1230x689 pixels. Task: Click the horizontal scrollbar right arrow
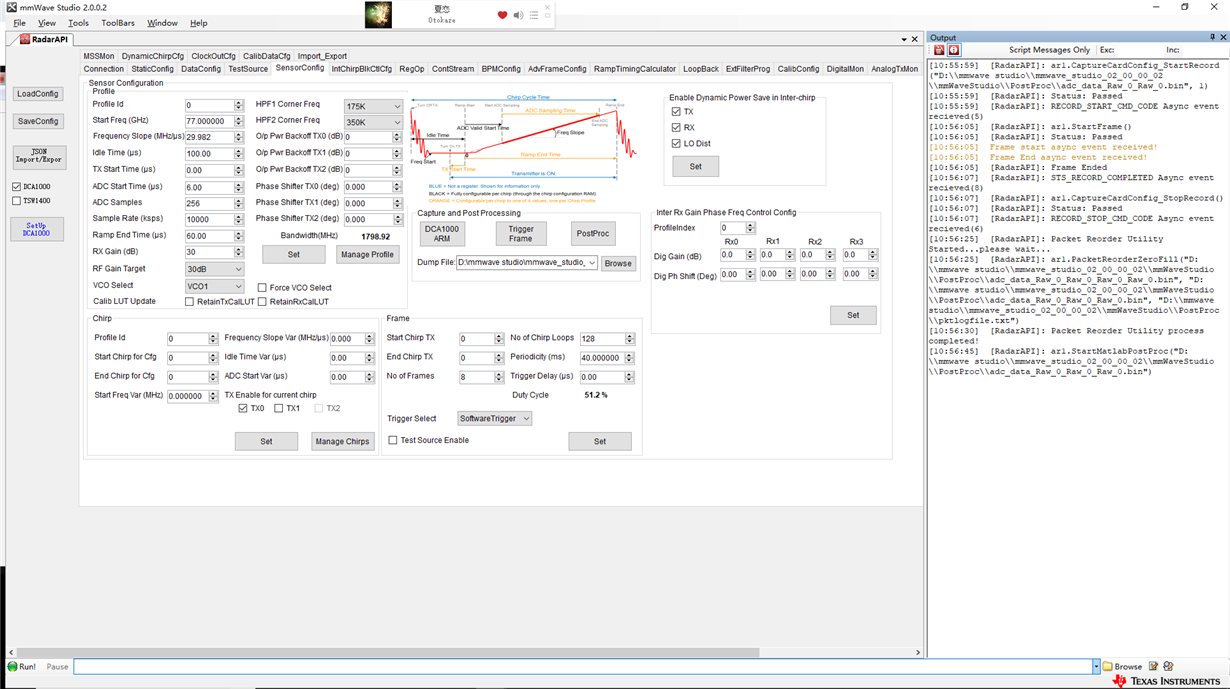tap(919, 653)
